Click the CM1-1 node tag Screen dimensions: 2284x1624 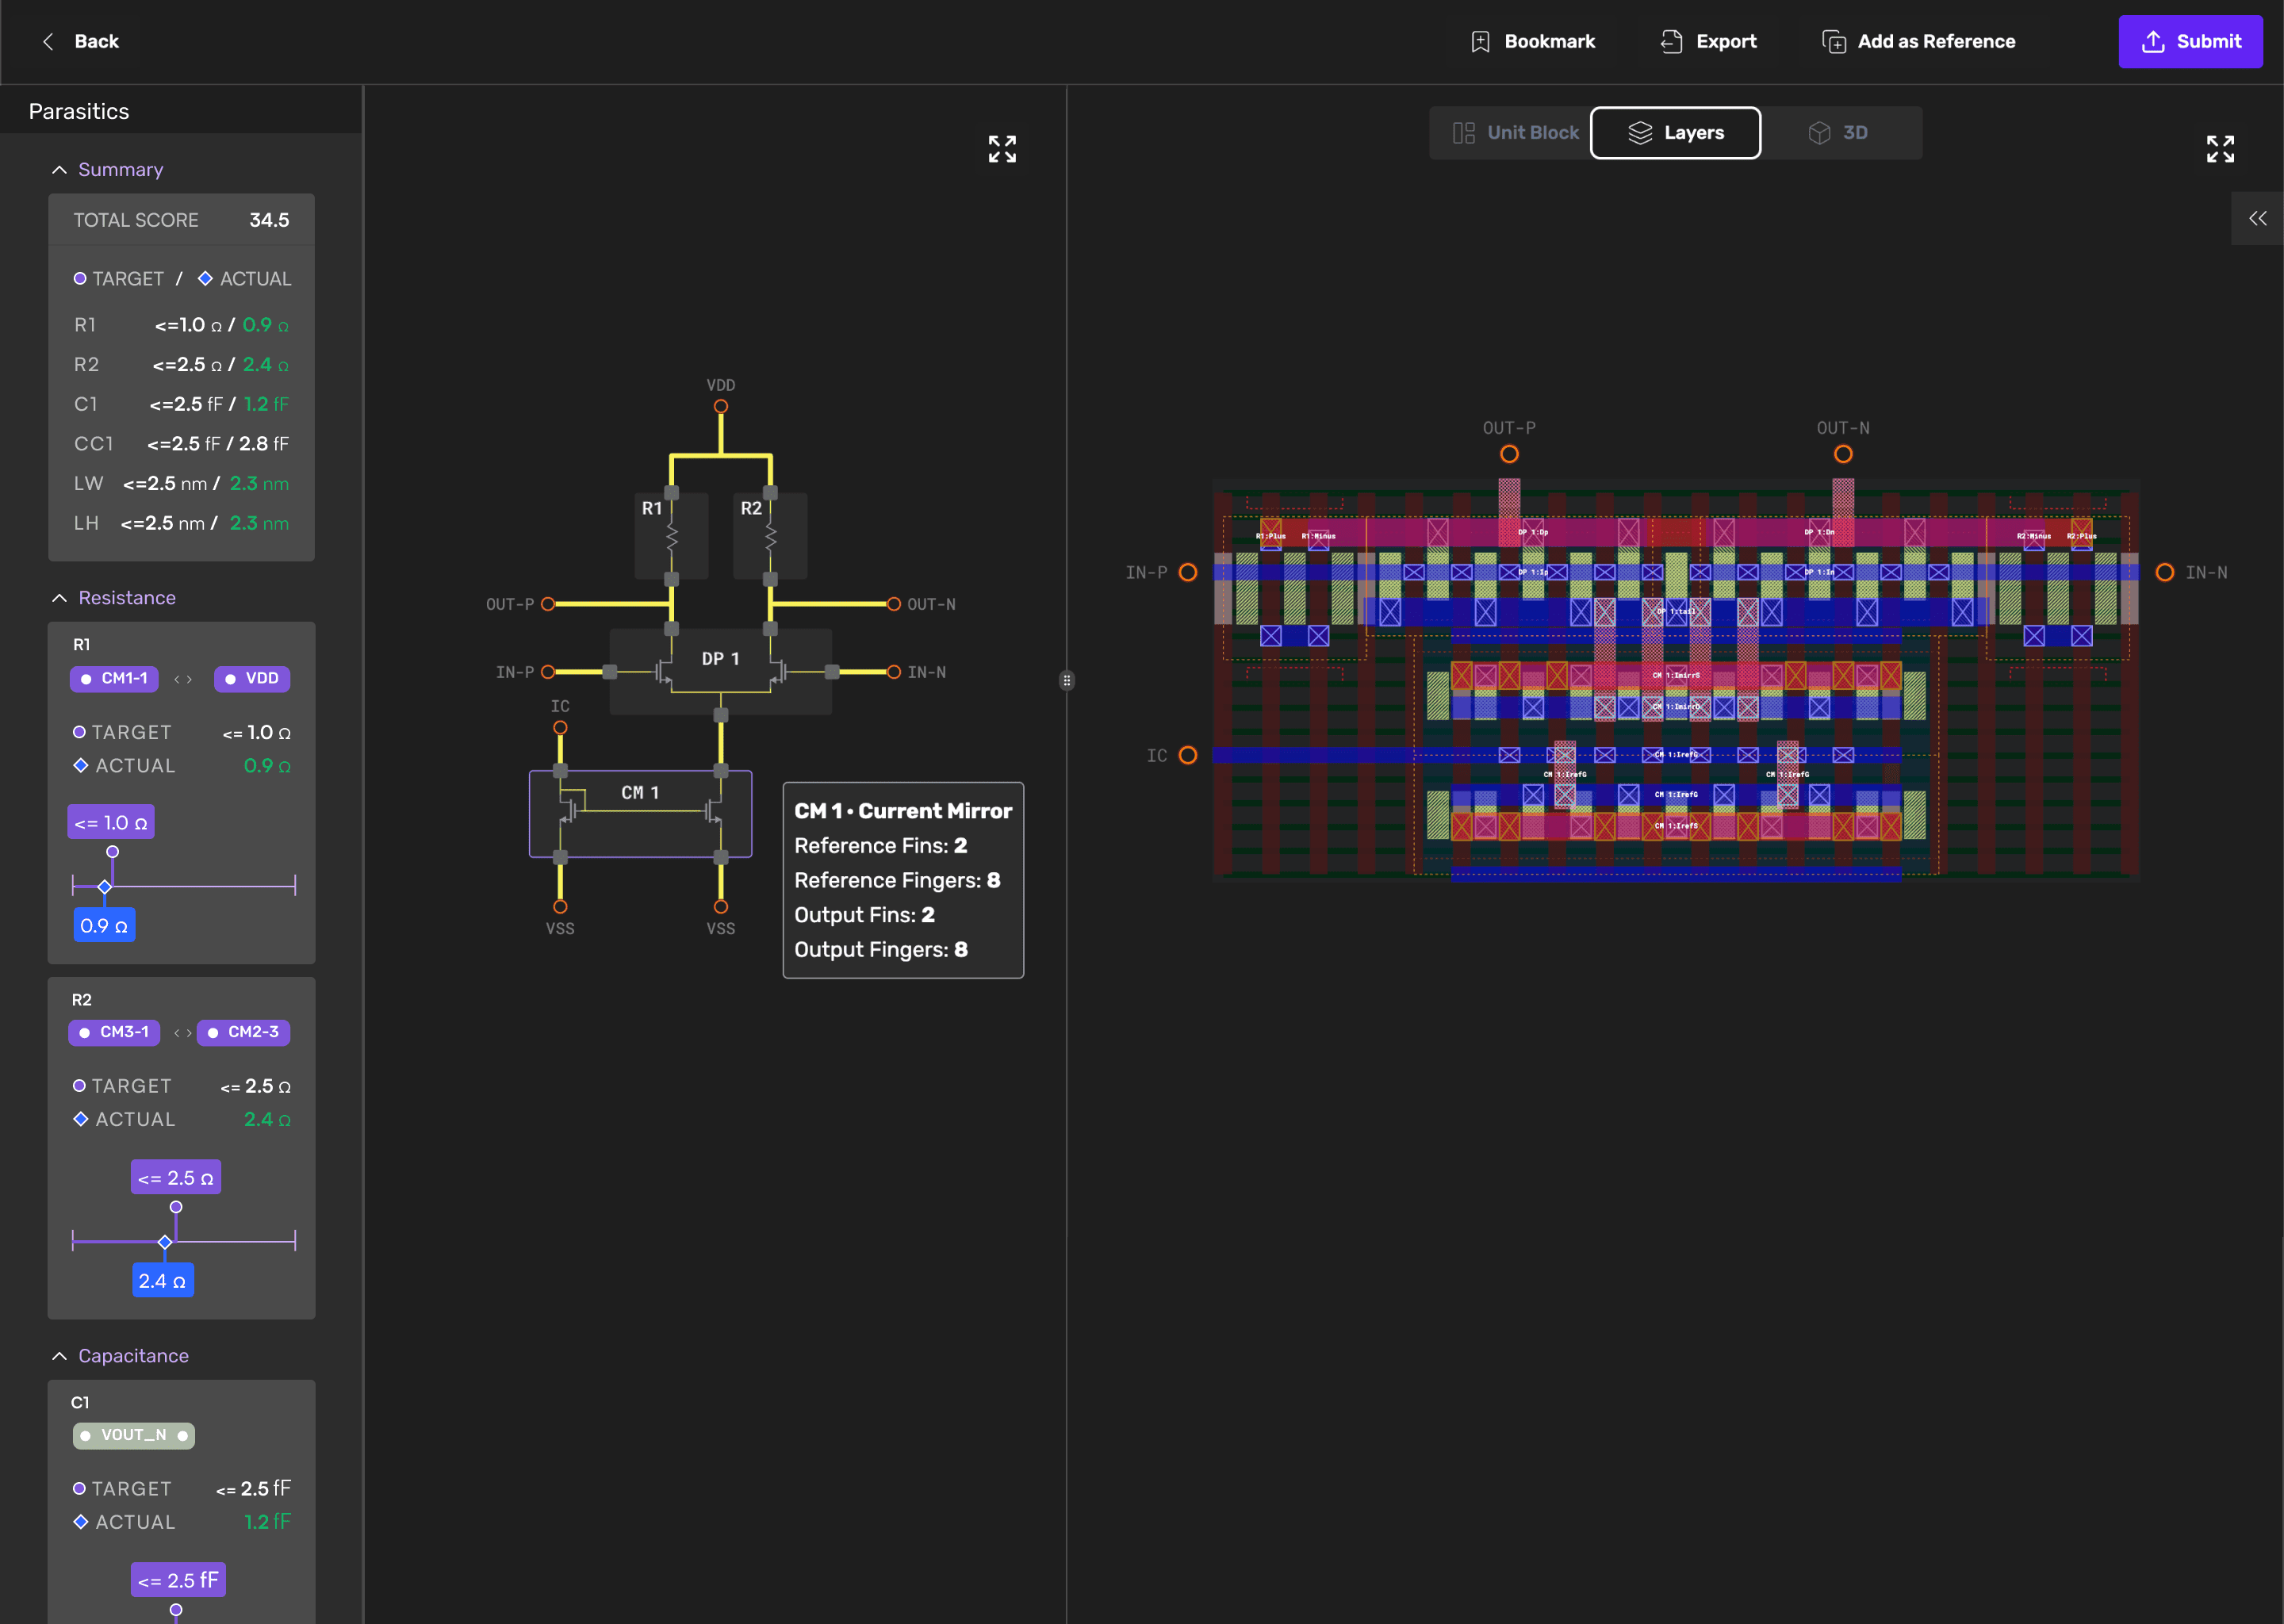[114, 679]
